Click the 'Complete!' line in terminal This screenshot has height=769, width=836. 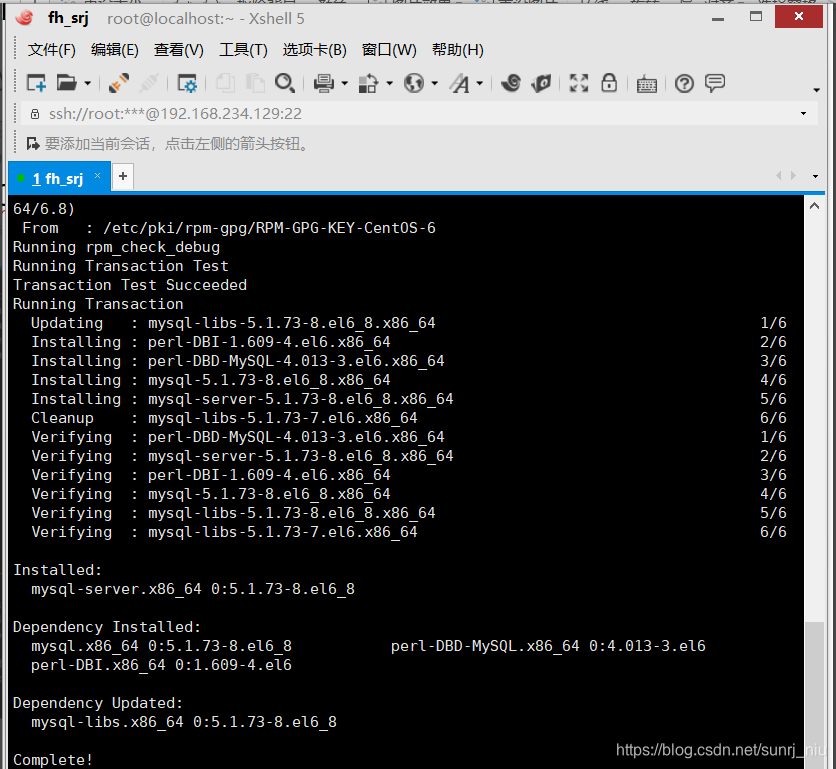tap(53, 759)
